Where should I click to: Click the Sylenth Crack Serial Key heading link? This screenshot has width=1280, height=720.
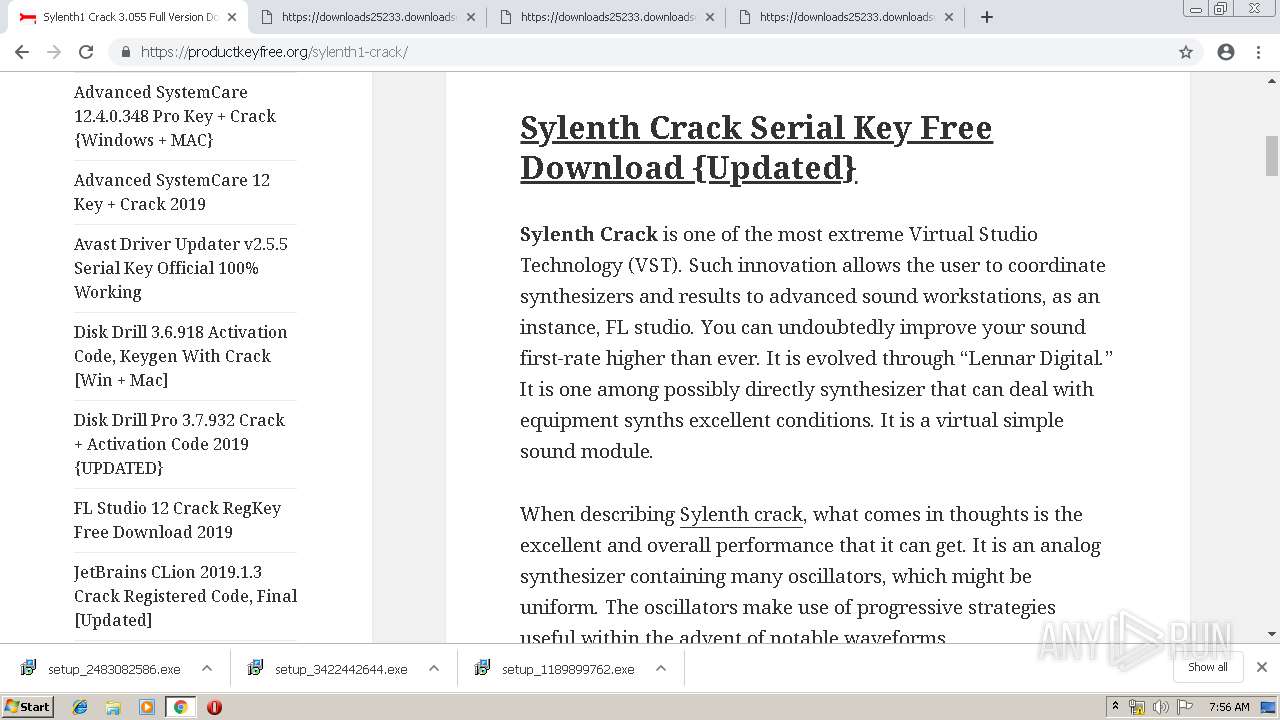click(x=756, y=147)
